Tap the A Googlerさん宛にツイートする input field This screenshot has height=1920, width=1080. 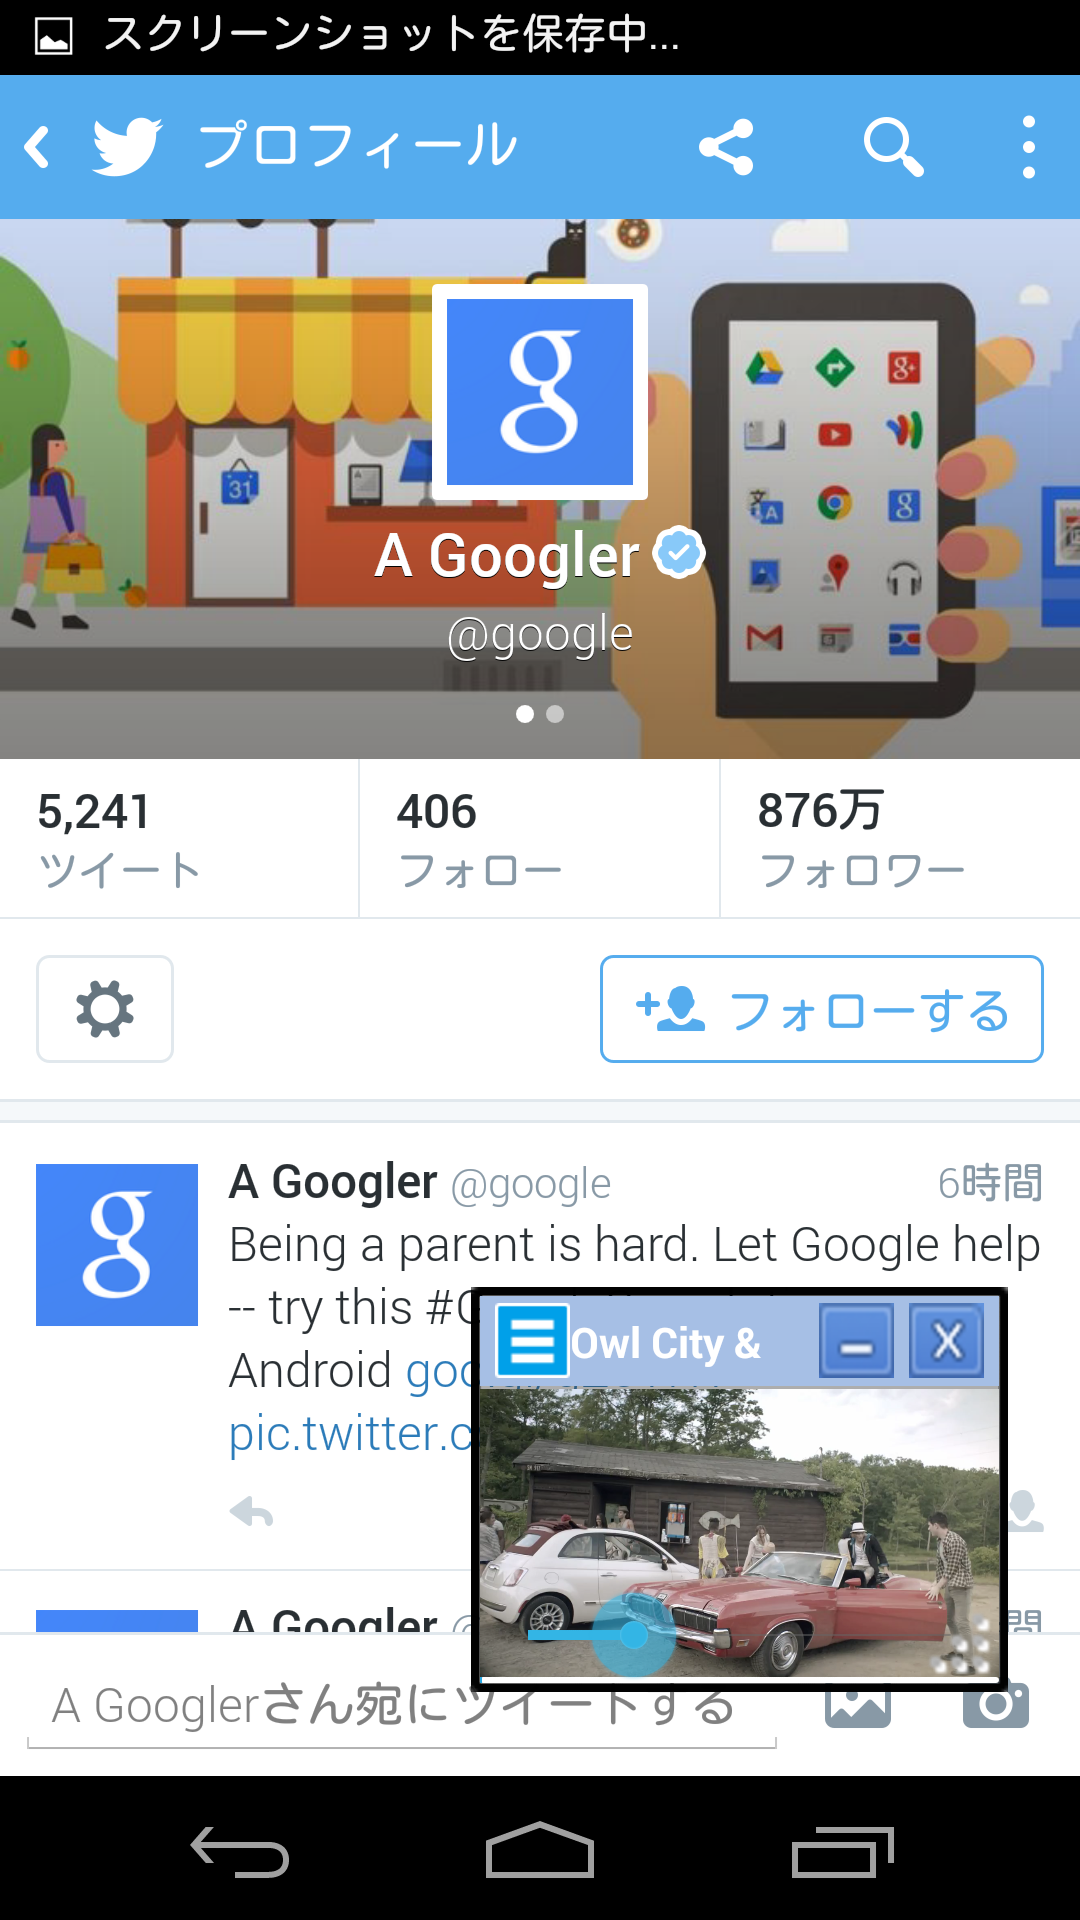click(x=402, y=1706)
